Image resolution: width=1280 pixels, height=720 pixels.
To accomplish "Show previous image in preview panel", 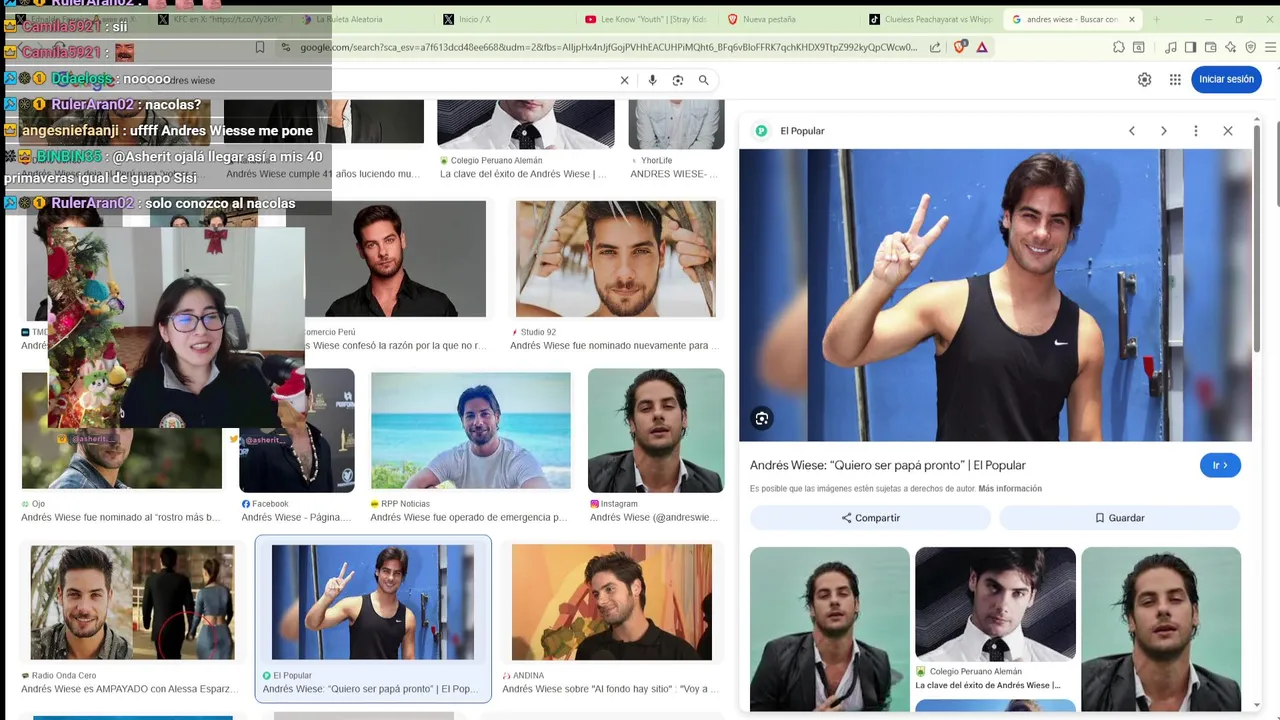I will pos(1132,131).
